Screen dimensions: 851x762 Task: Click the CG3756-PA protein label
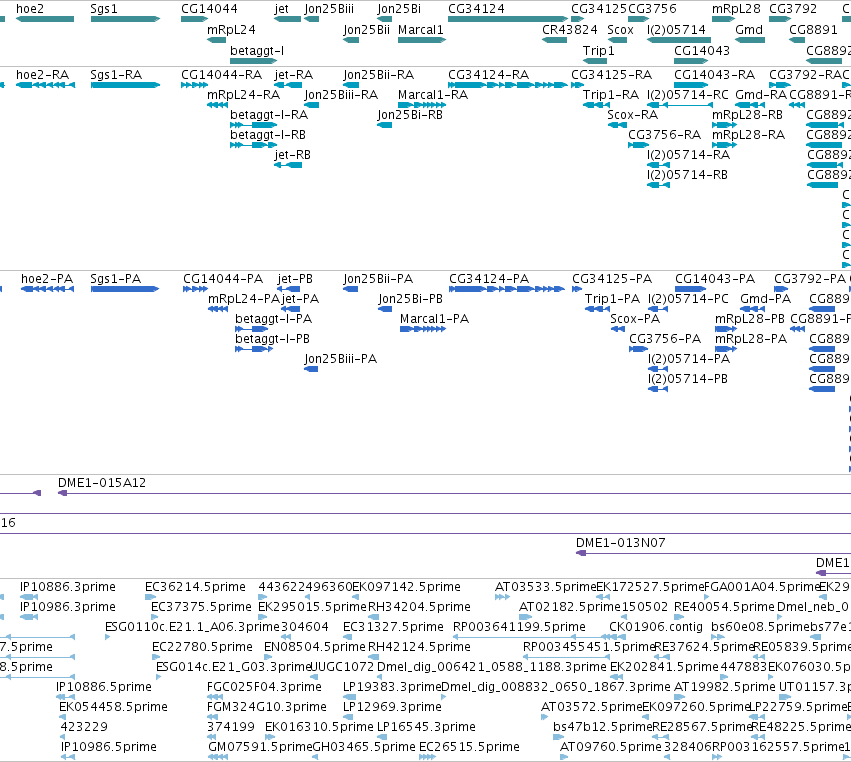(665, 338)
